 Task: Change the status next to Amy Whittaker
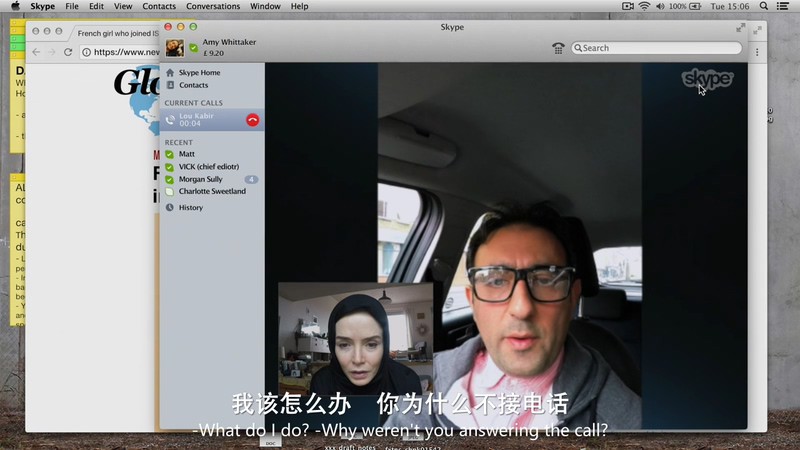point(193,48)
